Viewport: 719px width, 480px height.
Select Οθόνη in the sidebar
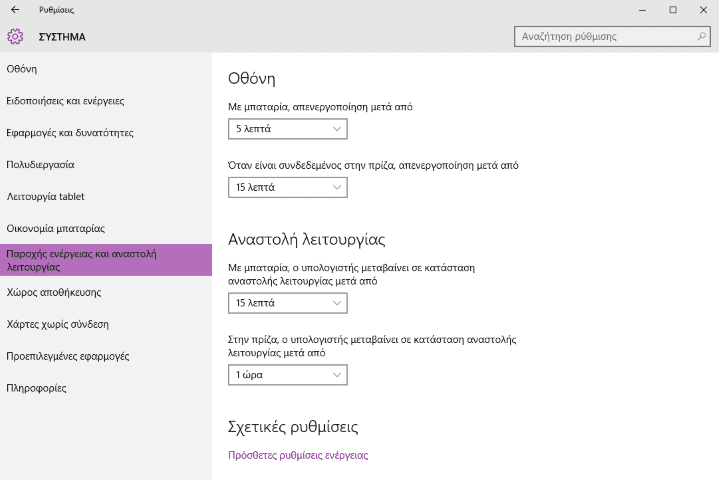coord(22,69)
